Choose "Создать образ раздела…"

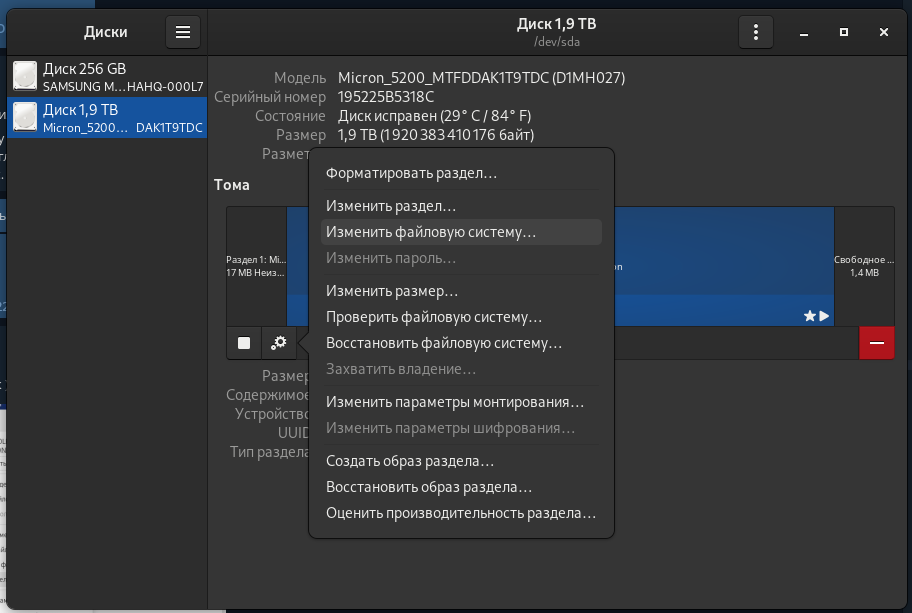point(410,461)
